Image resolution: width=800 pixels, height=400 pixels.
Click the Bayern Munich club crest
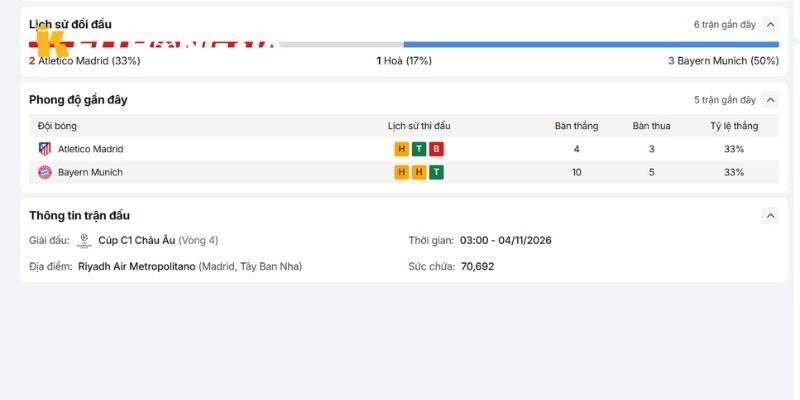coord(45,172)
